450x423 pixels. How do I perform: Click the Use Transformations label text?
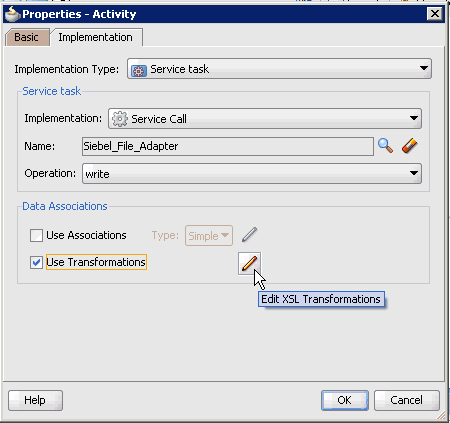point(96,262)
